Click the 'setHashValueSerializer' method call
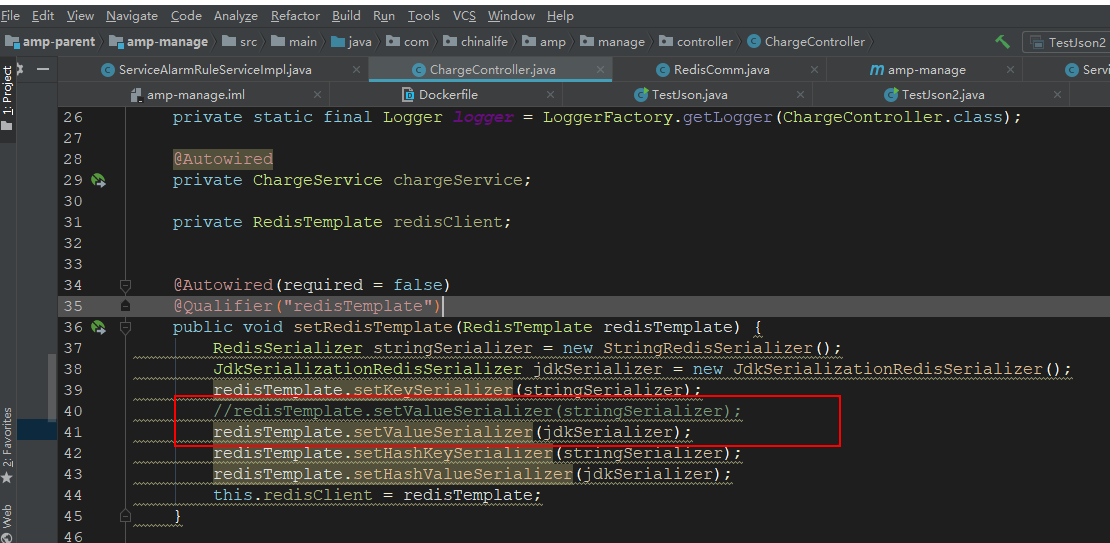The width and height of the screenshot is (1110, 543). click(x=464, y=474)
